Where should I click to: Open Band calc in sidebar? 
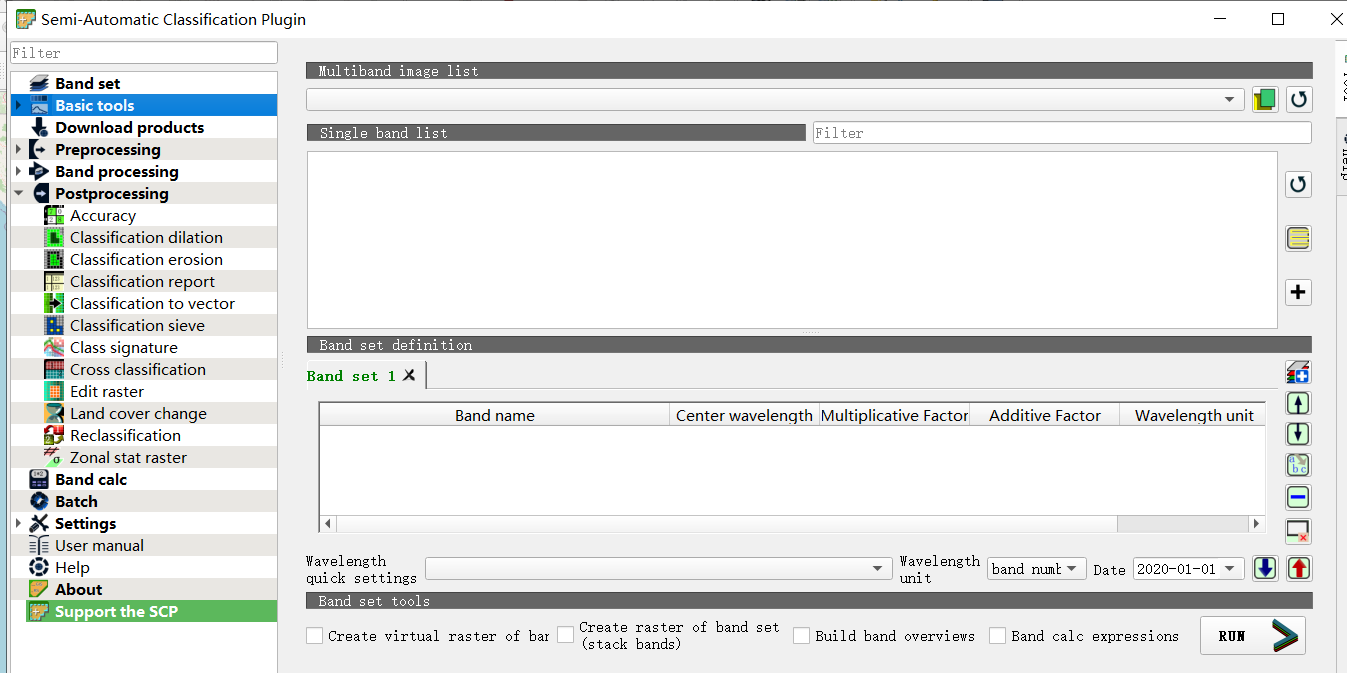tap(91, 479)
